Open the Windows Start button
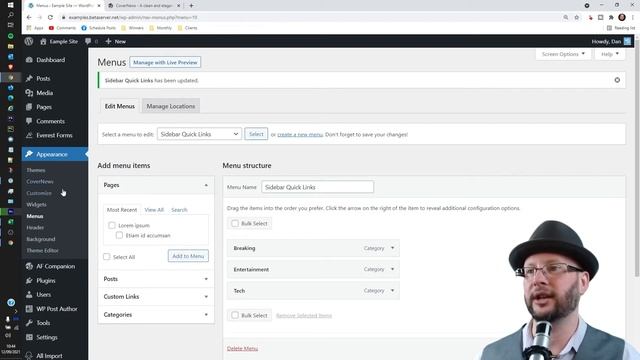Viewport: 640px width, 360px height. click(11, 5)
